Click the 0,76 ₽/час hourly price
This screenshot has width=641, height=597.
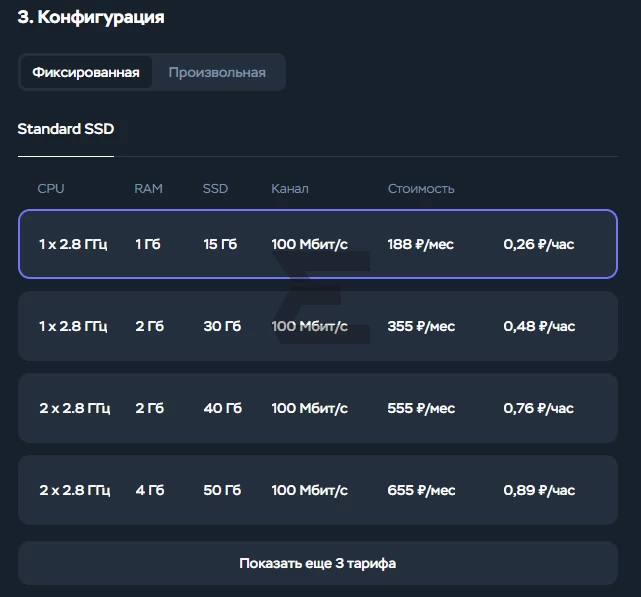(x=539, y=408)
